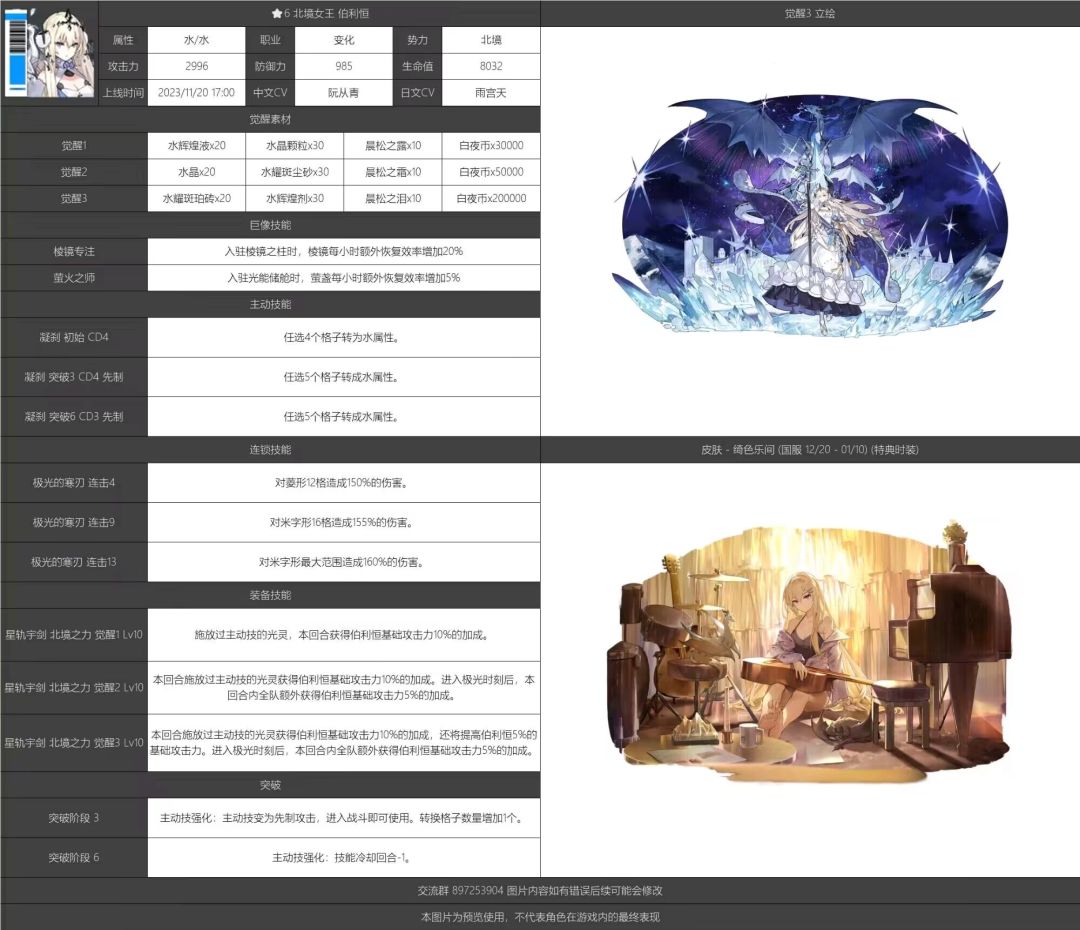This screenshot has height=930, width=1080.
Task: Click the material cell 水耀斑珀砖x20
Action: click(x=196, y=198)
